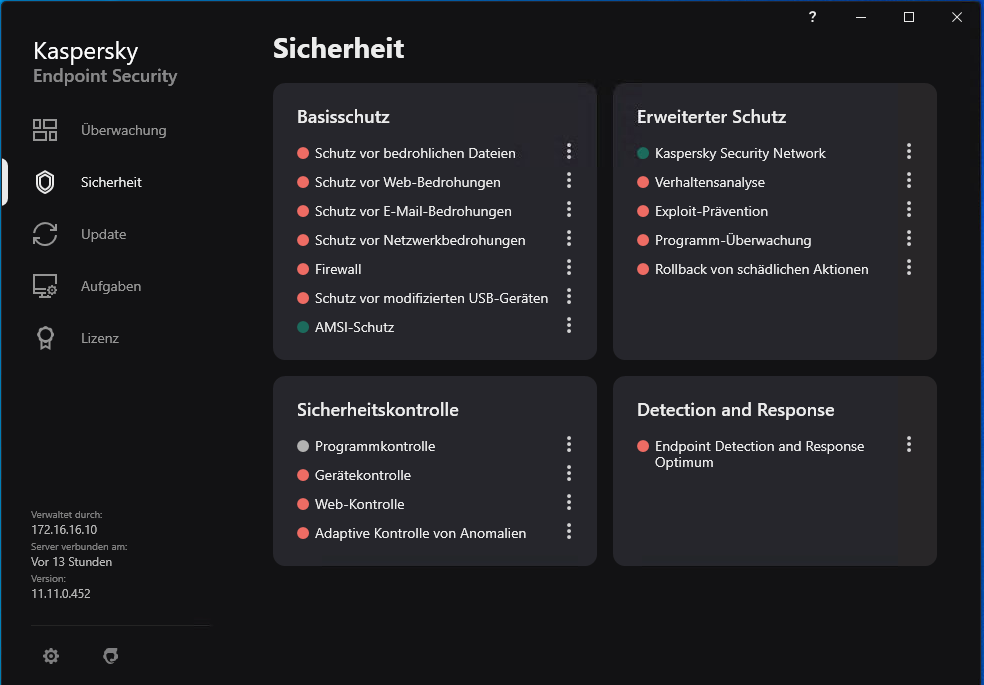
Task: Open the three-dot menu for Gerätekontrolle
Action: 569,473
